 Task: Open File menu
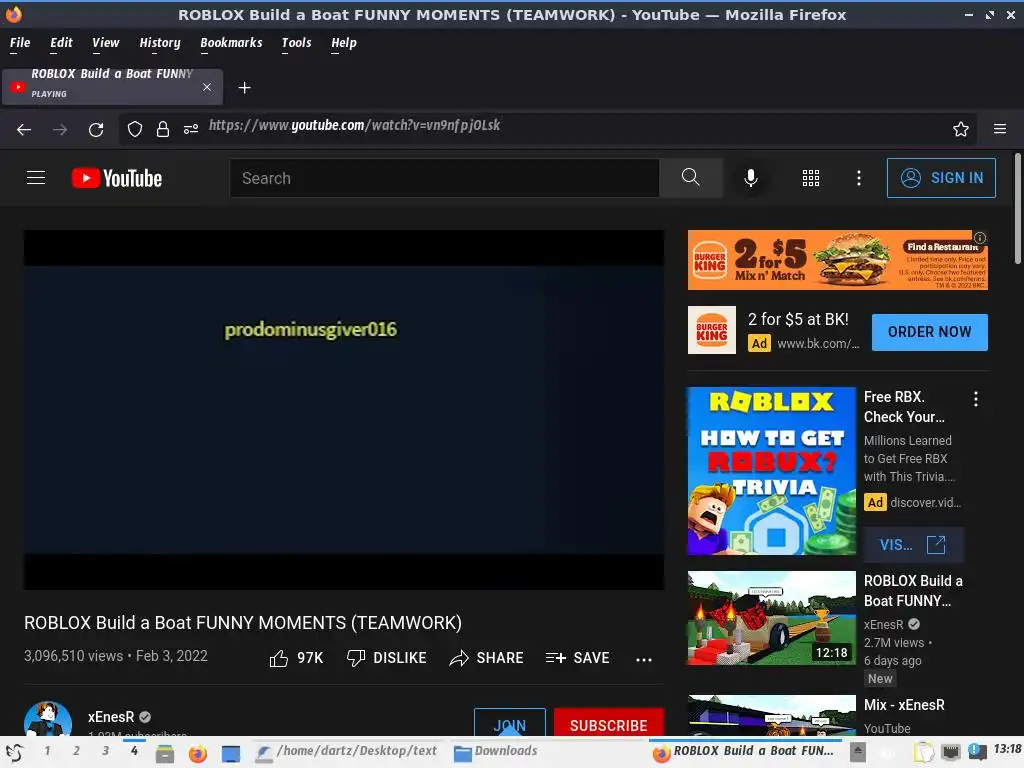20,43
